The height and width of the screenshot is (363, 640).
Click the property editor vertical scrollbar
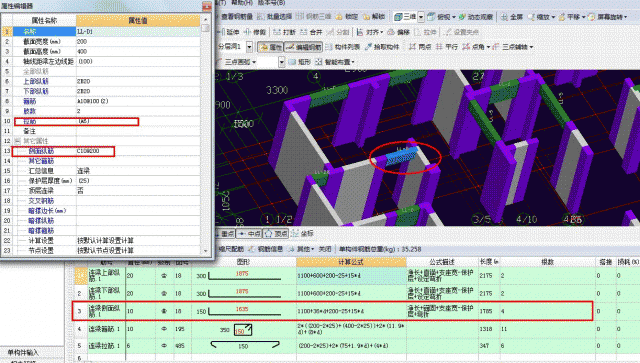click(205, 135)
